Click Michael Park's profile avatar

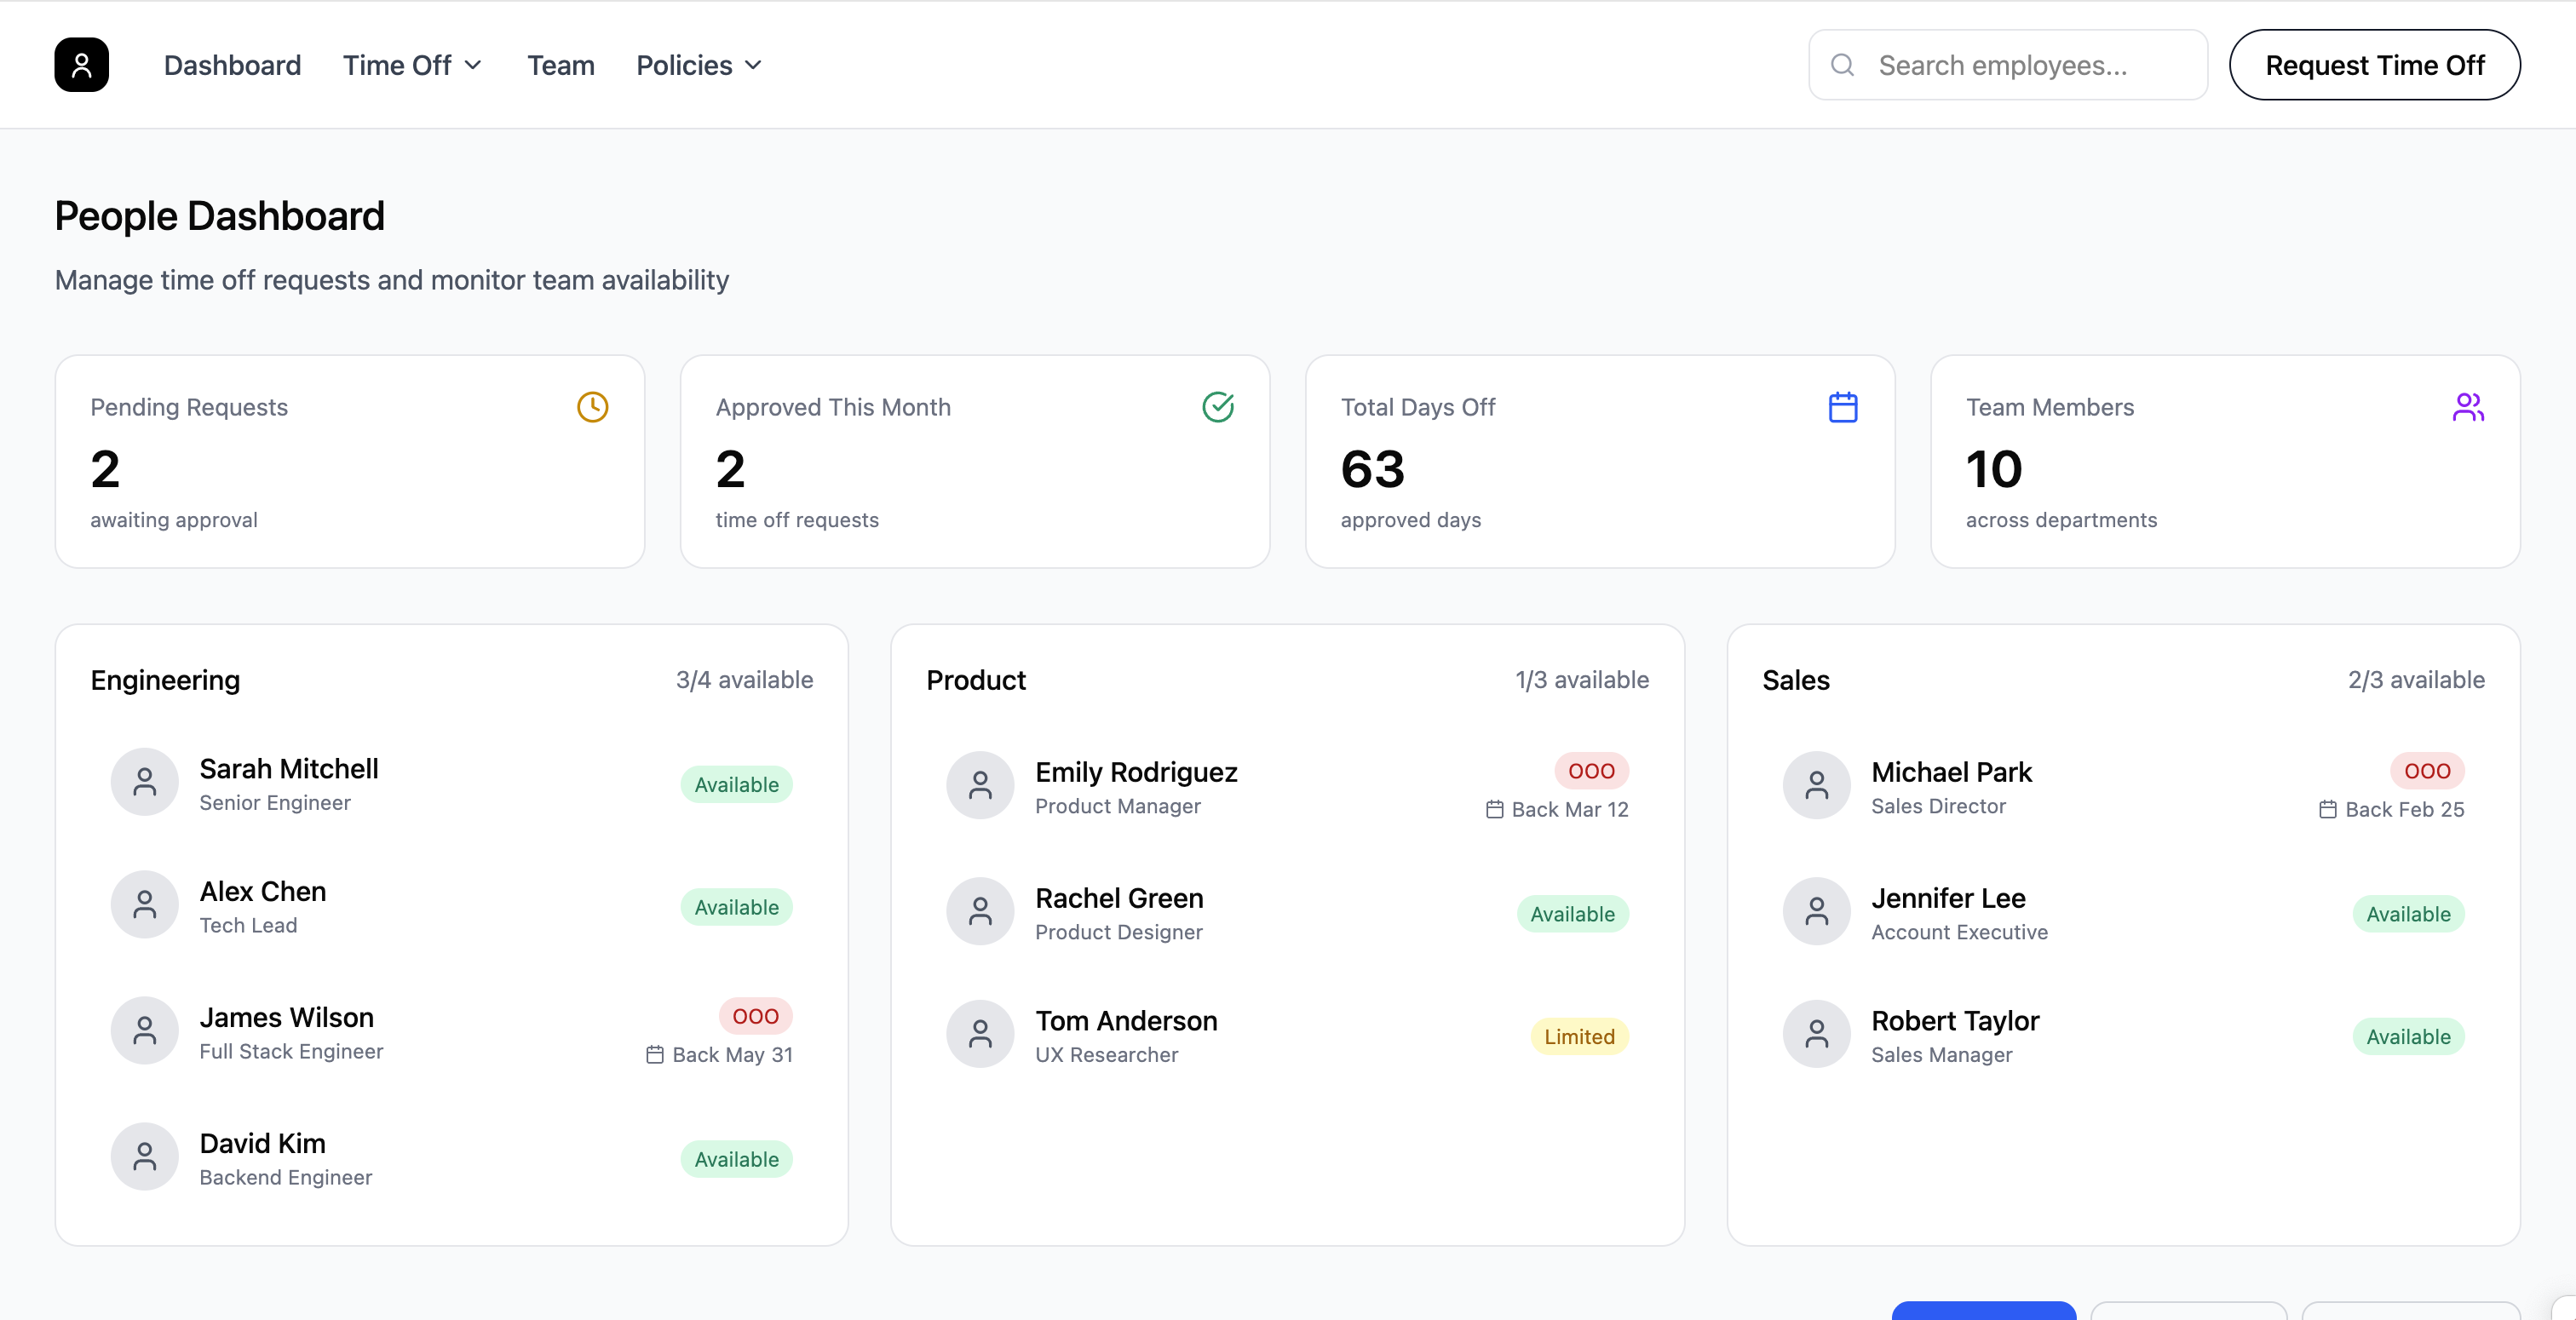1816,786
